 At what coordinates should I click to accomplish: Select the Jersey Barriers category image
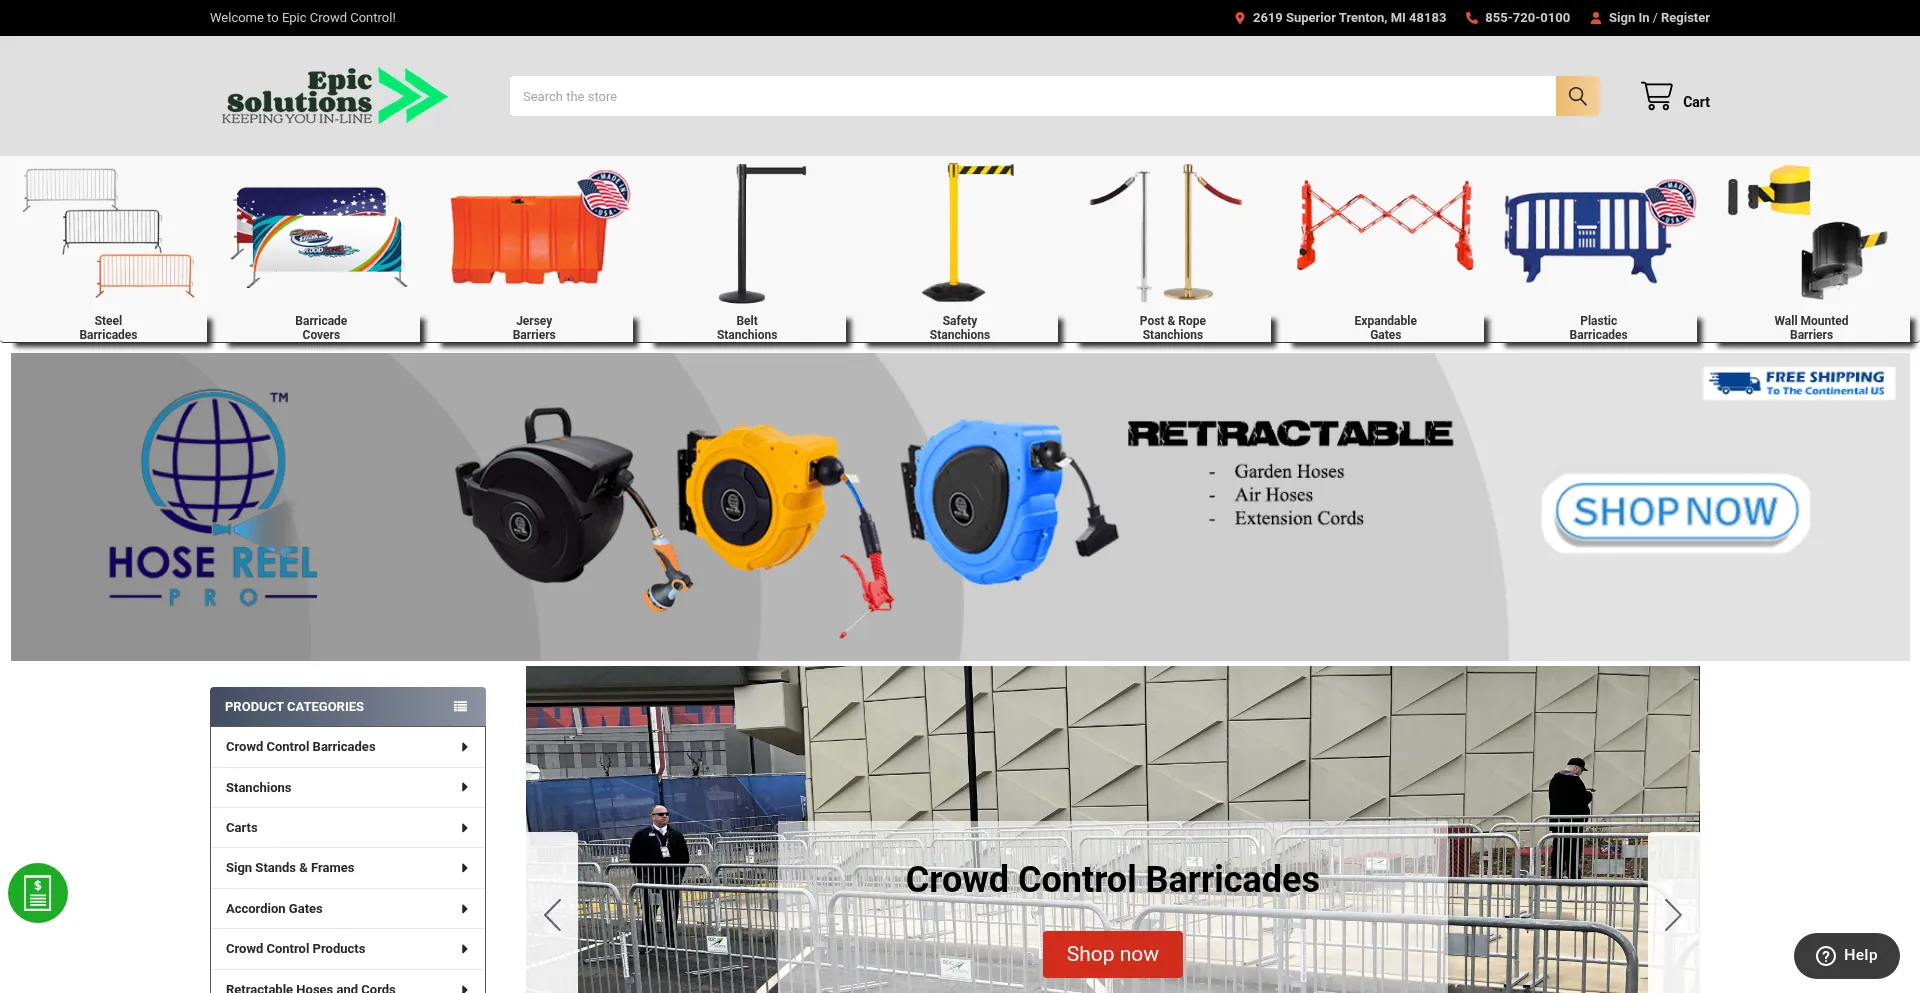534,238
